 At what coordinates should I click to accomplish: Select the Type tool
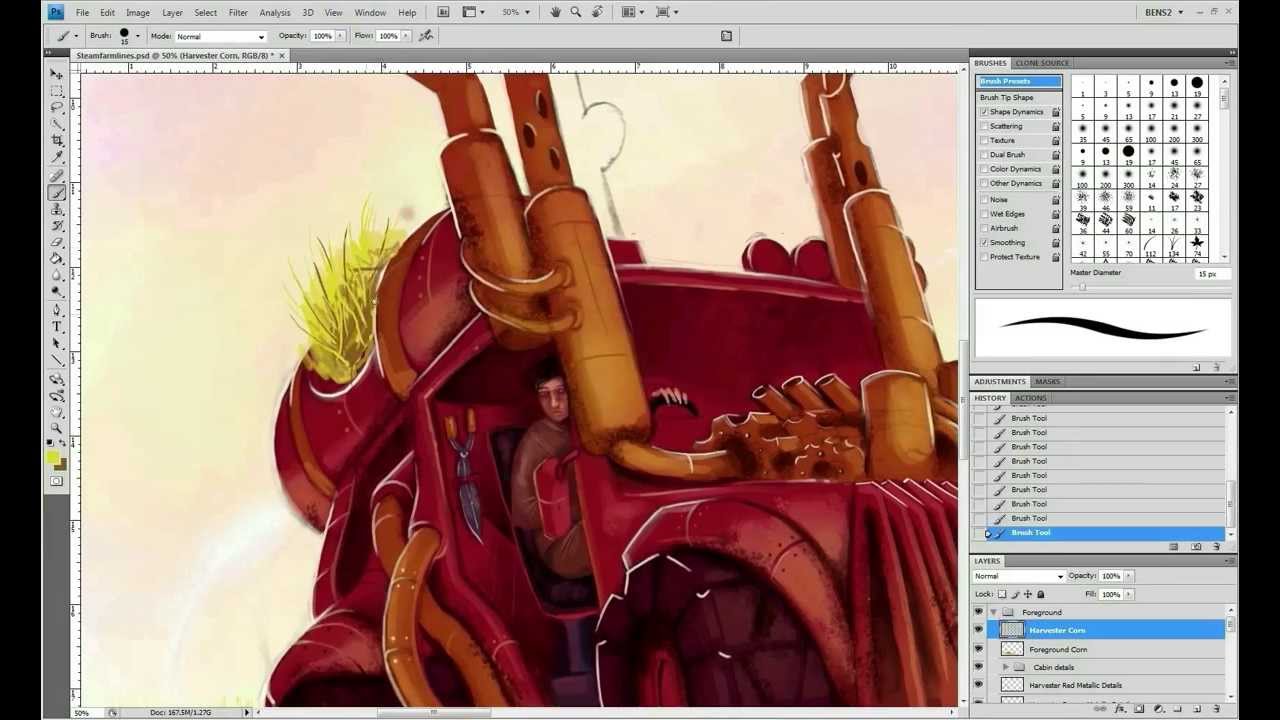point(57,327)
